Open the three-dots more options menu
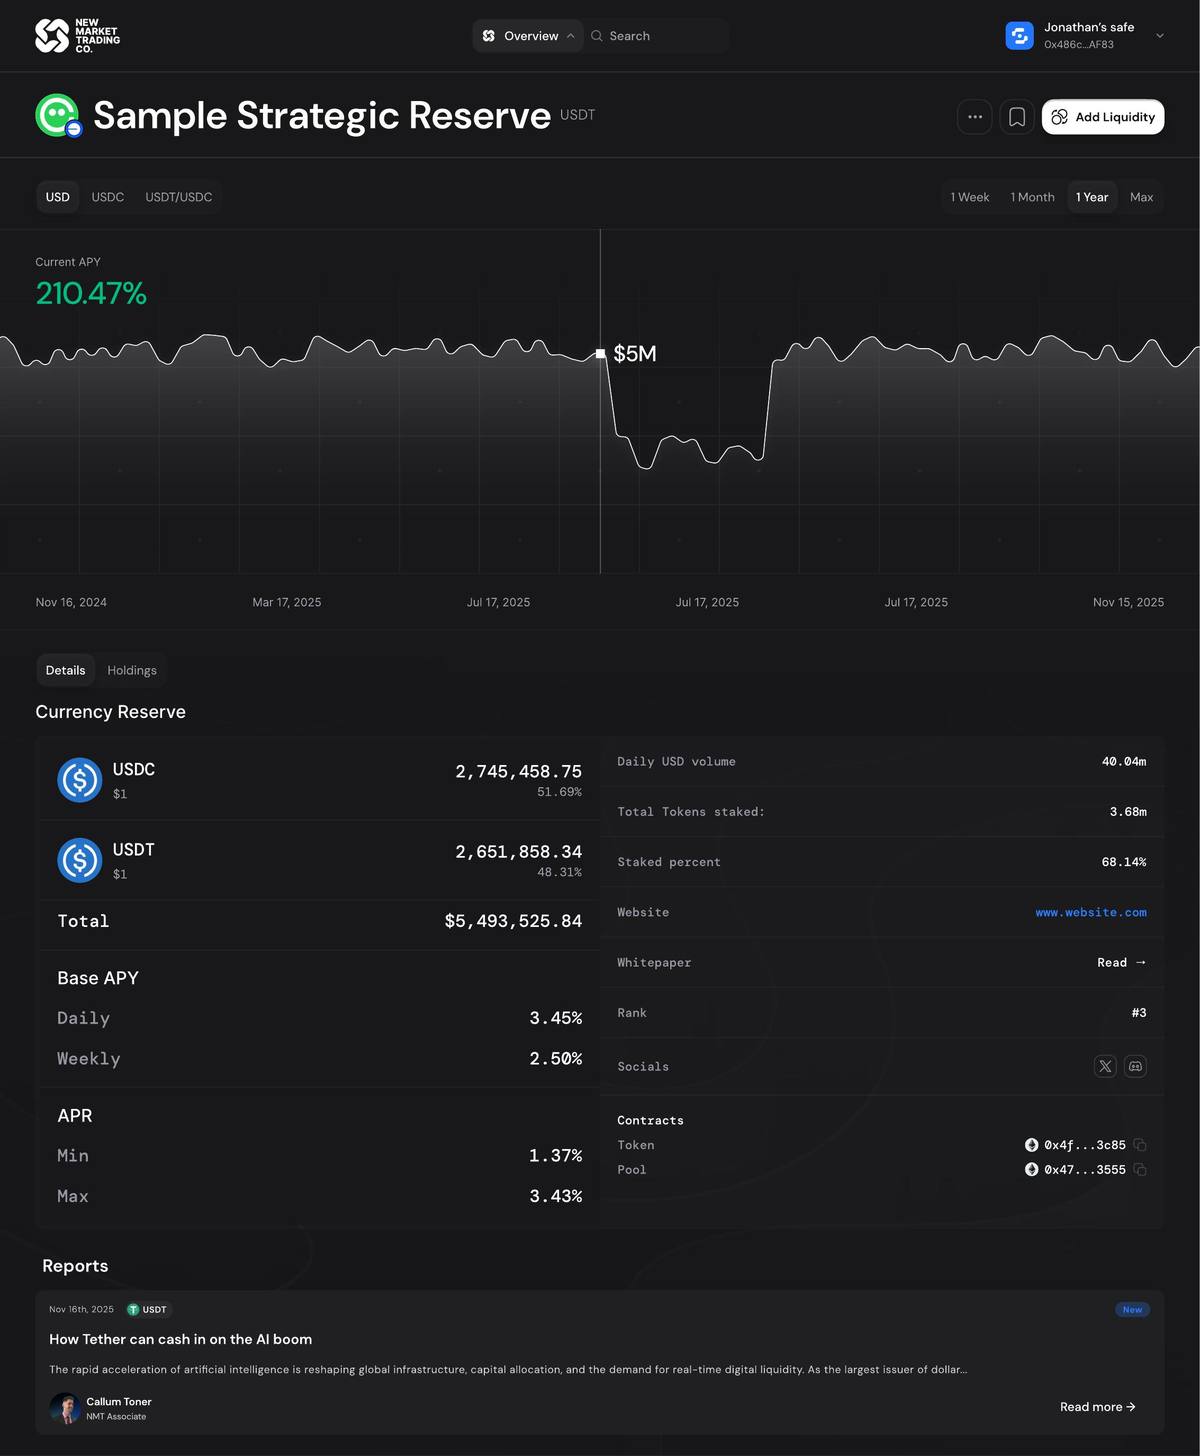Screen dimensions: 1200x1456 974,117
